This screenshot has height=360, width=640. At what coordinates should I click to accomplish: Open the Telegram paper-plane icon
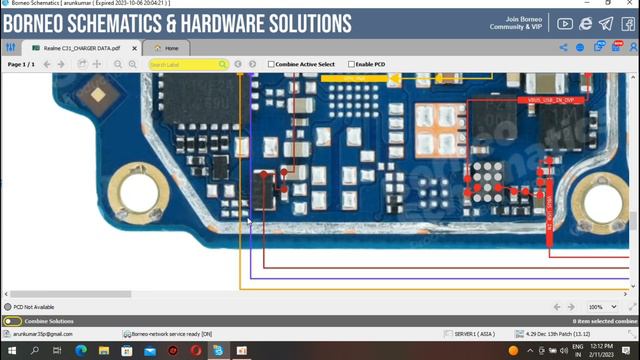(x=606, y=24)
